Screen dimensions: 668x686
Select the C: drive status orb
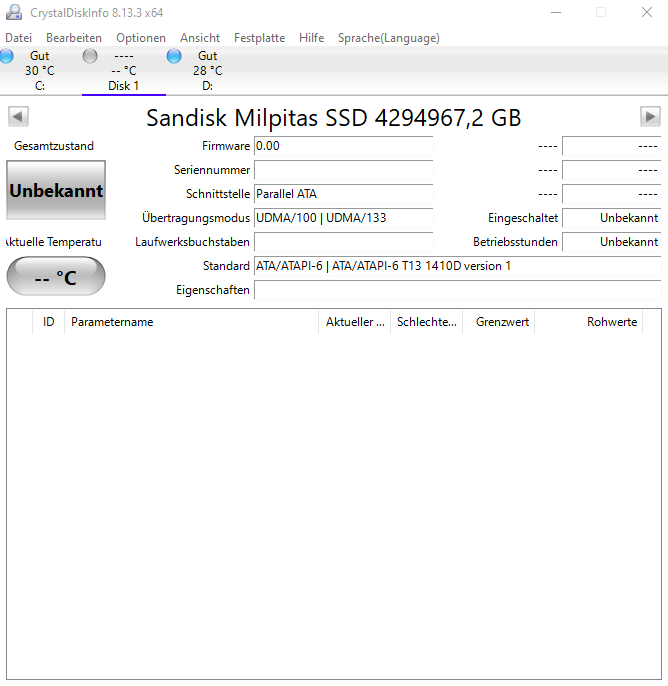tap(6, 56)
